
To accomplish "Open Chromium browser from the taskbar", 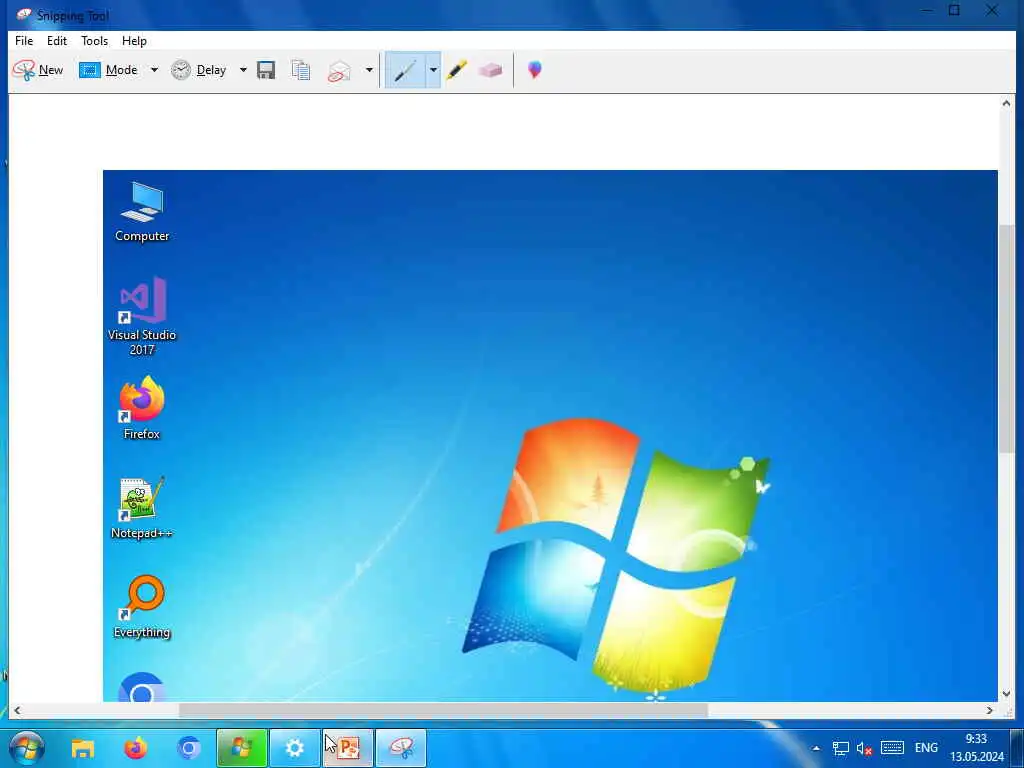I will tap(189, 748).
